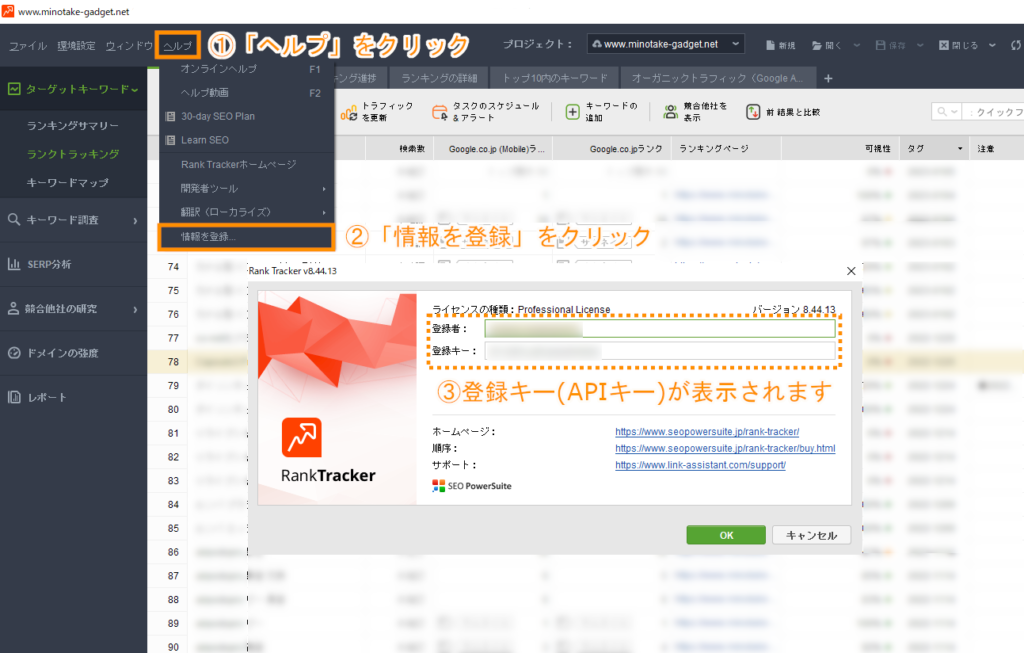Open ドメインの強度 sidebar section
This screenshot has height=653, width=1024.
coord(73,353)
